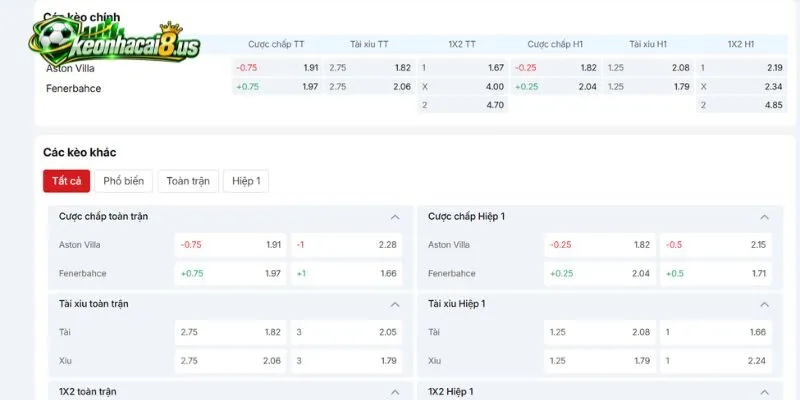800x400 pixels.
Task: Select draw X at 4.00 in 1X2 TT
Action: tap(463, 87)
